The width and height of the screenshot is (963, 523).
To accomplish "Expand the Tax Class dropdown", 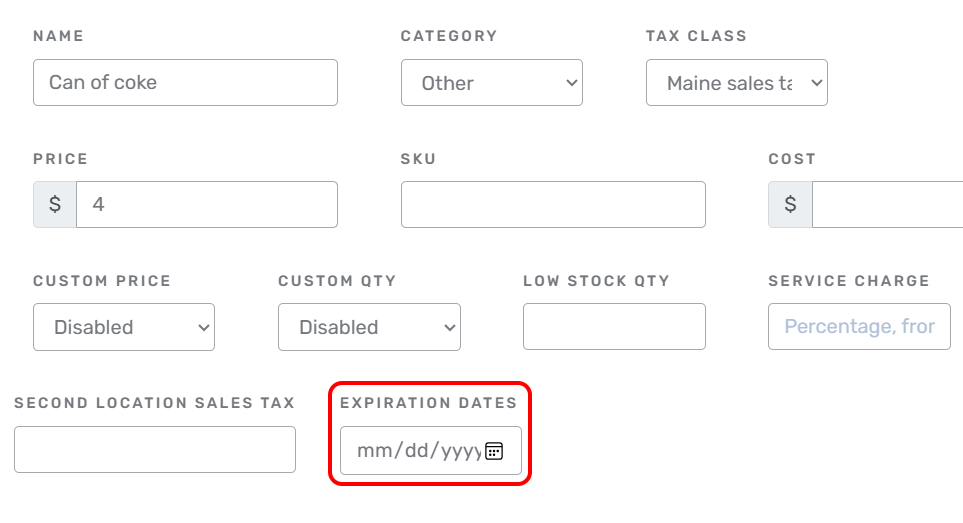I will [x=737, y=83].
